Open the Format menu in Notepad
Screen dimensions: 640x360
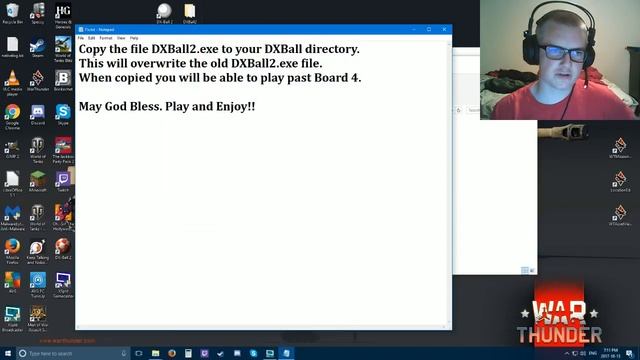click(106, 38)
